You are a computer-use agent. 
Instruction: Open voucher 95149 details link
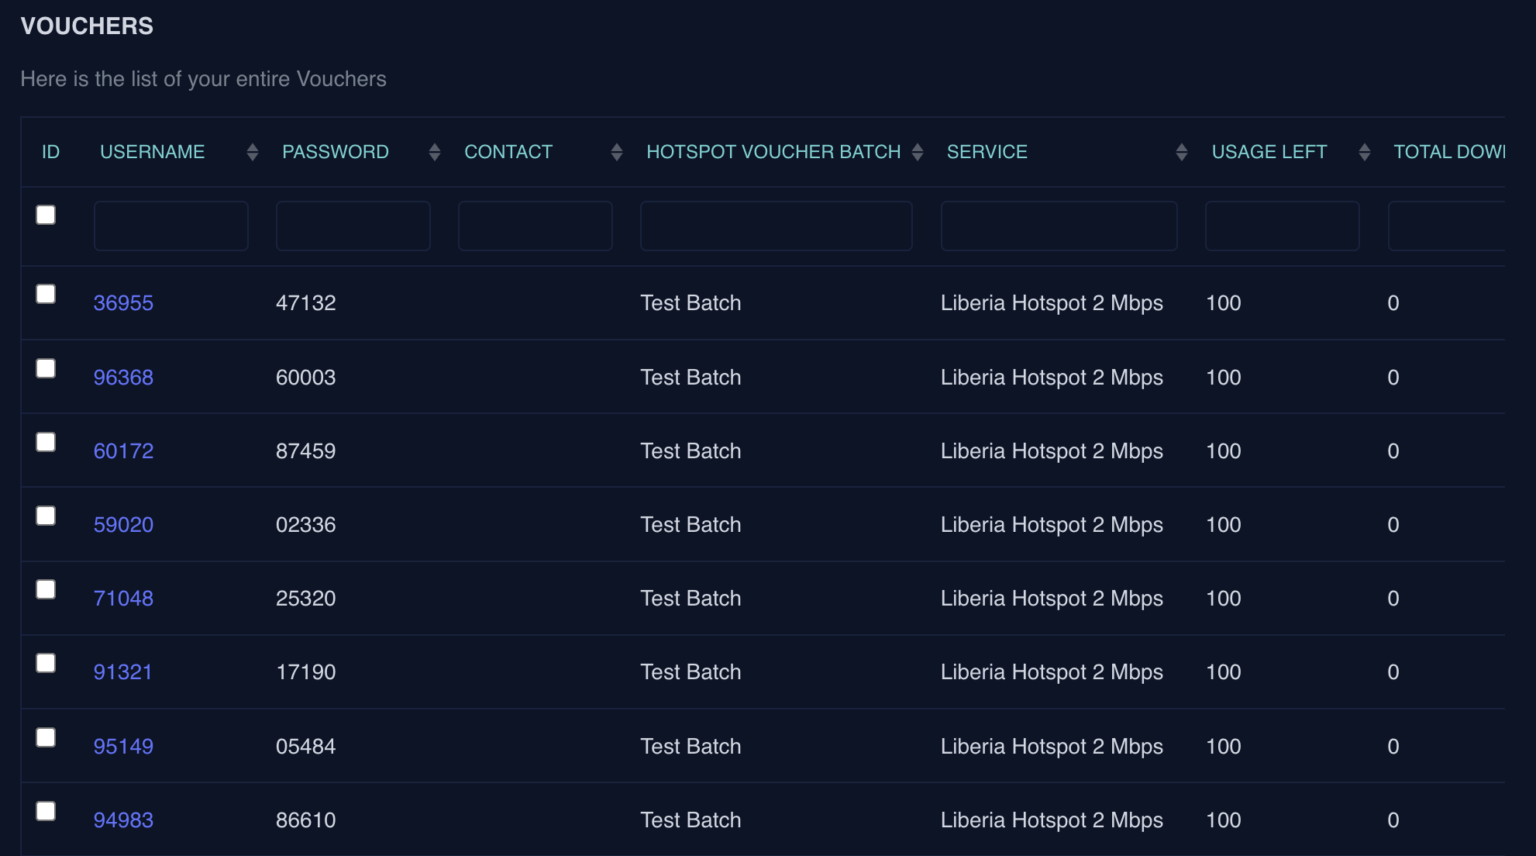[x=123, y=746]
